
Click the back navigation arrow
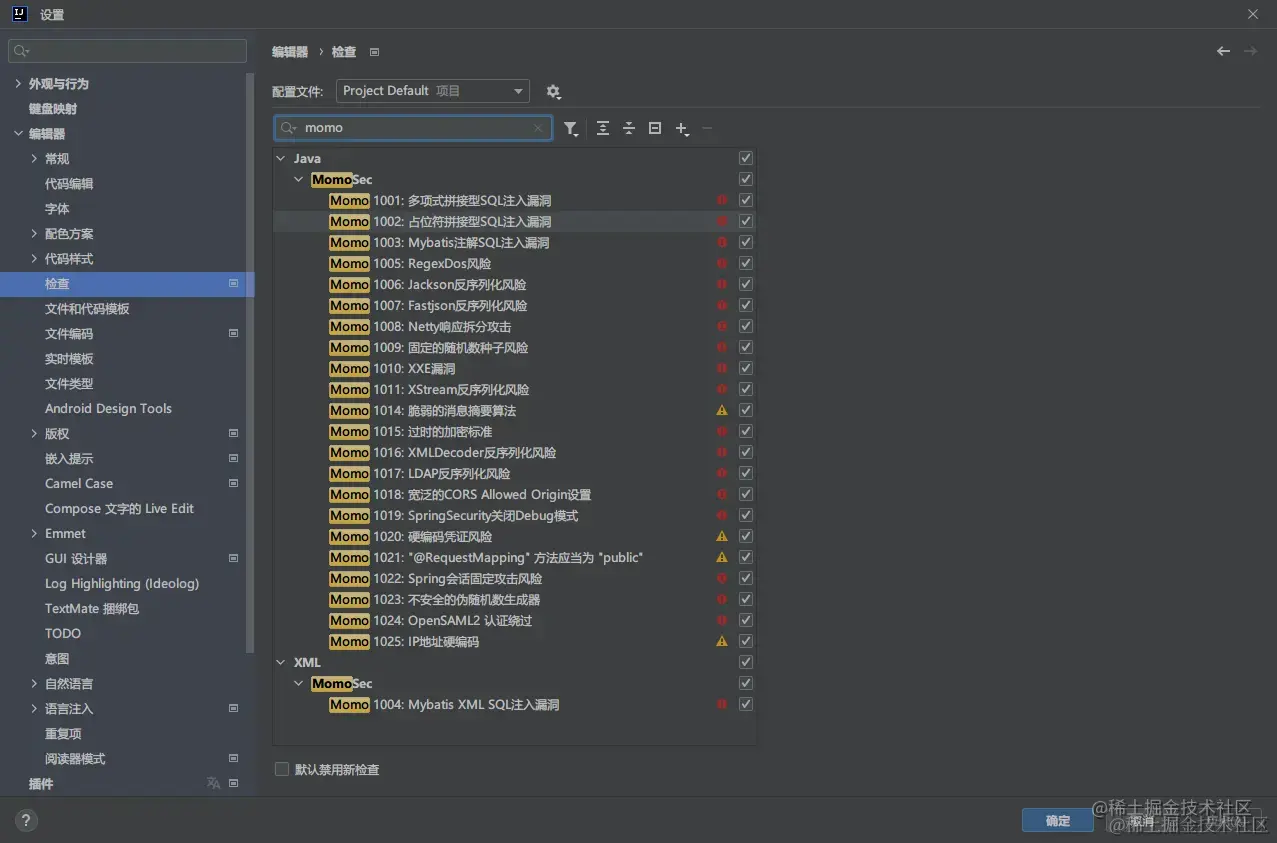[x=1222, y=51]
